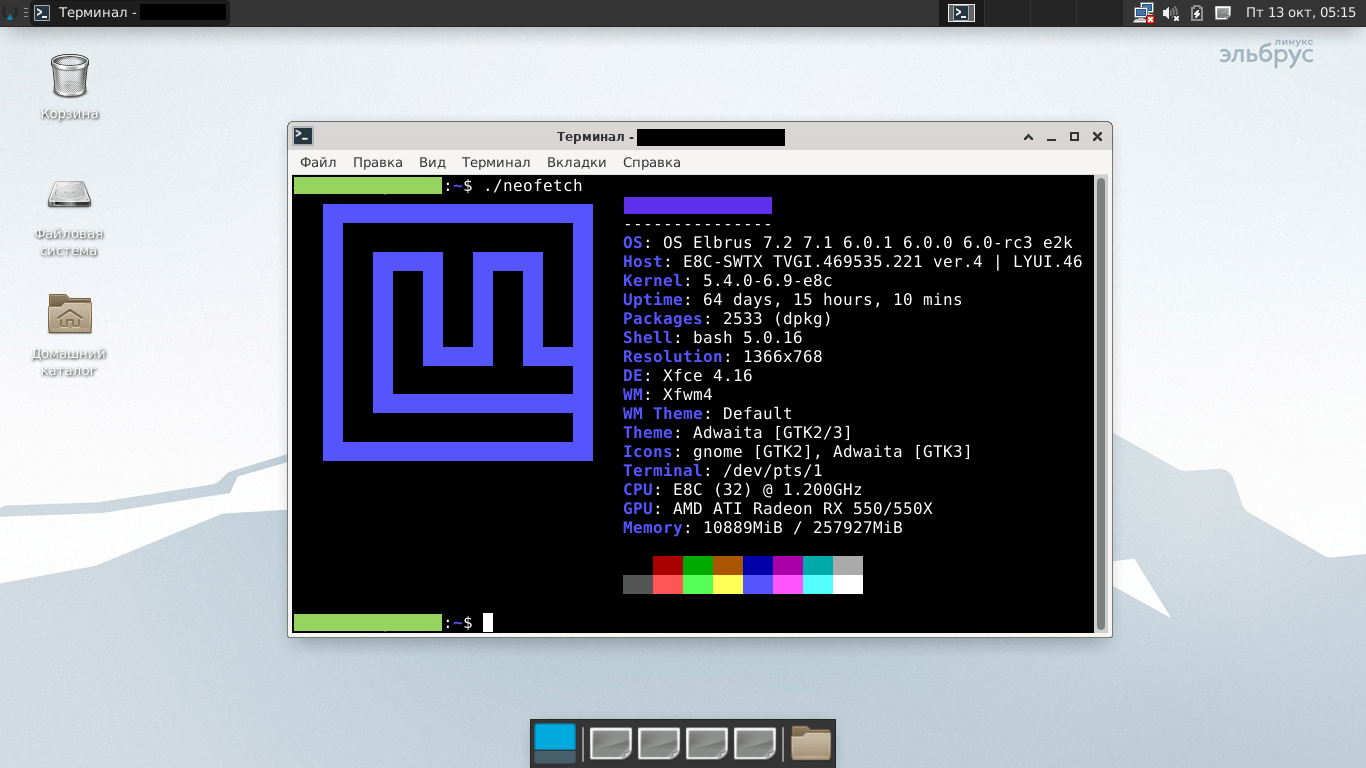Open the applications menu in top-left corner
This screenshot has height=768, width=1366.
10,13
